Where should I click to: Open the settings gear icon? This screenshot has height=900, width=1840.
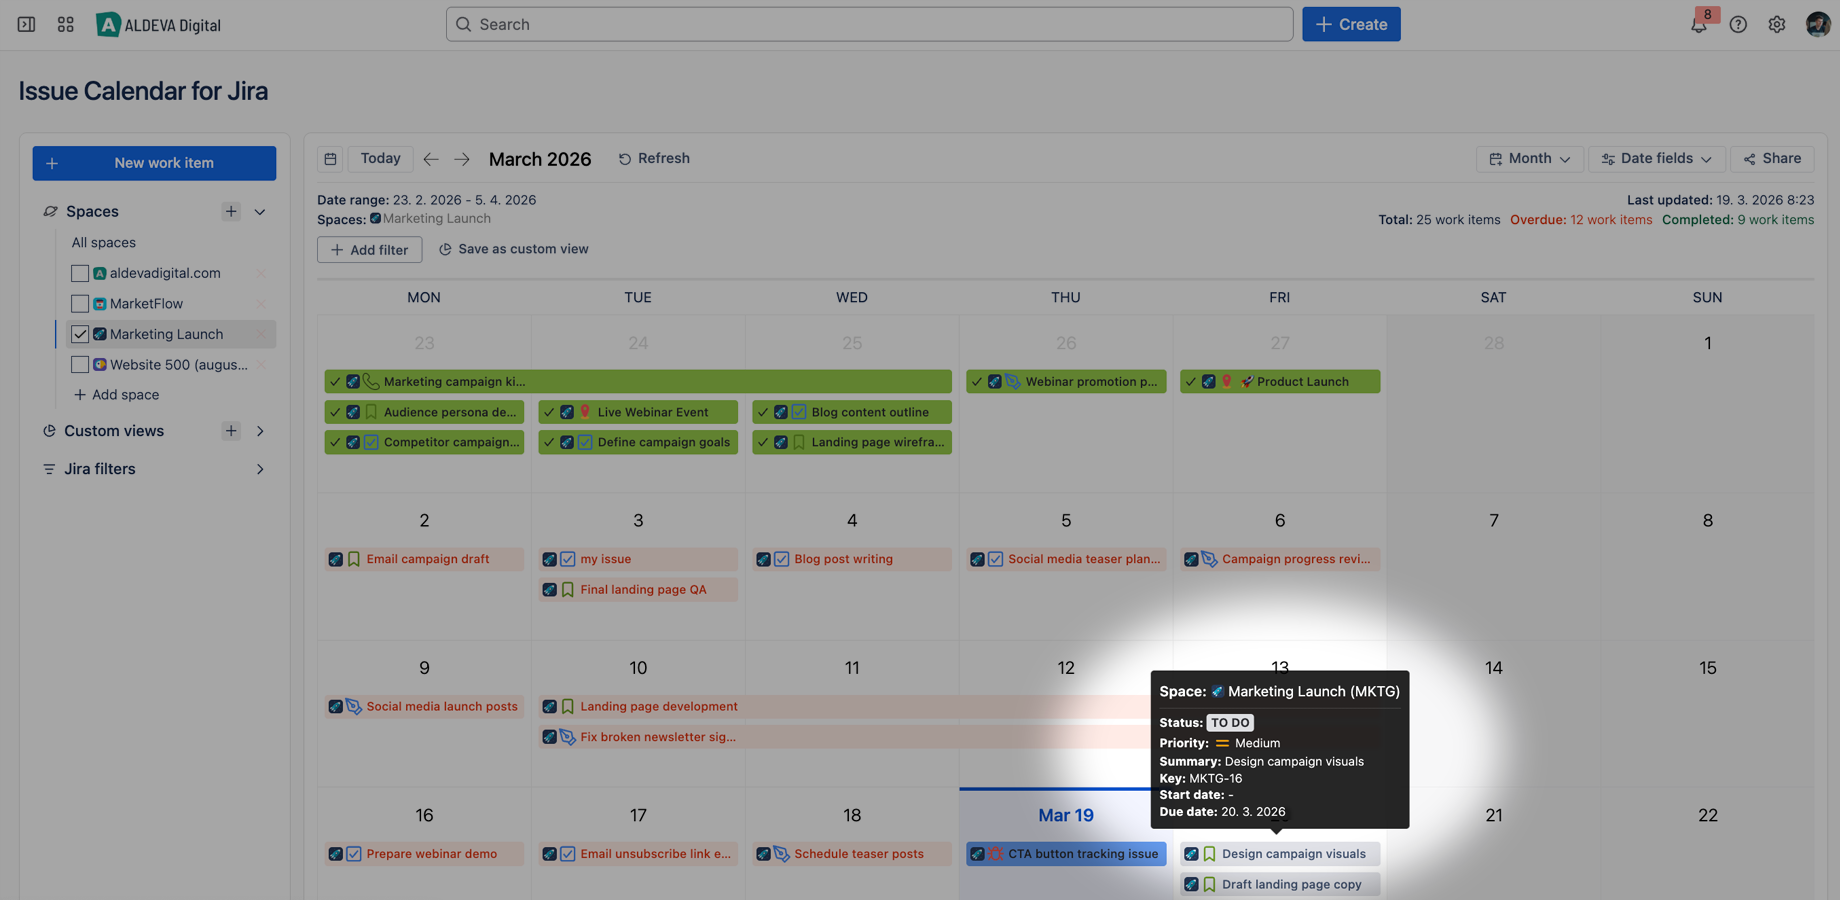[x=1777, y=23]
